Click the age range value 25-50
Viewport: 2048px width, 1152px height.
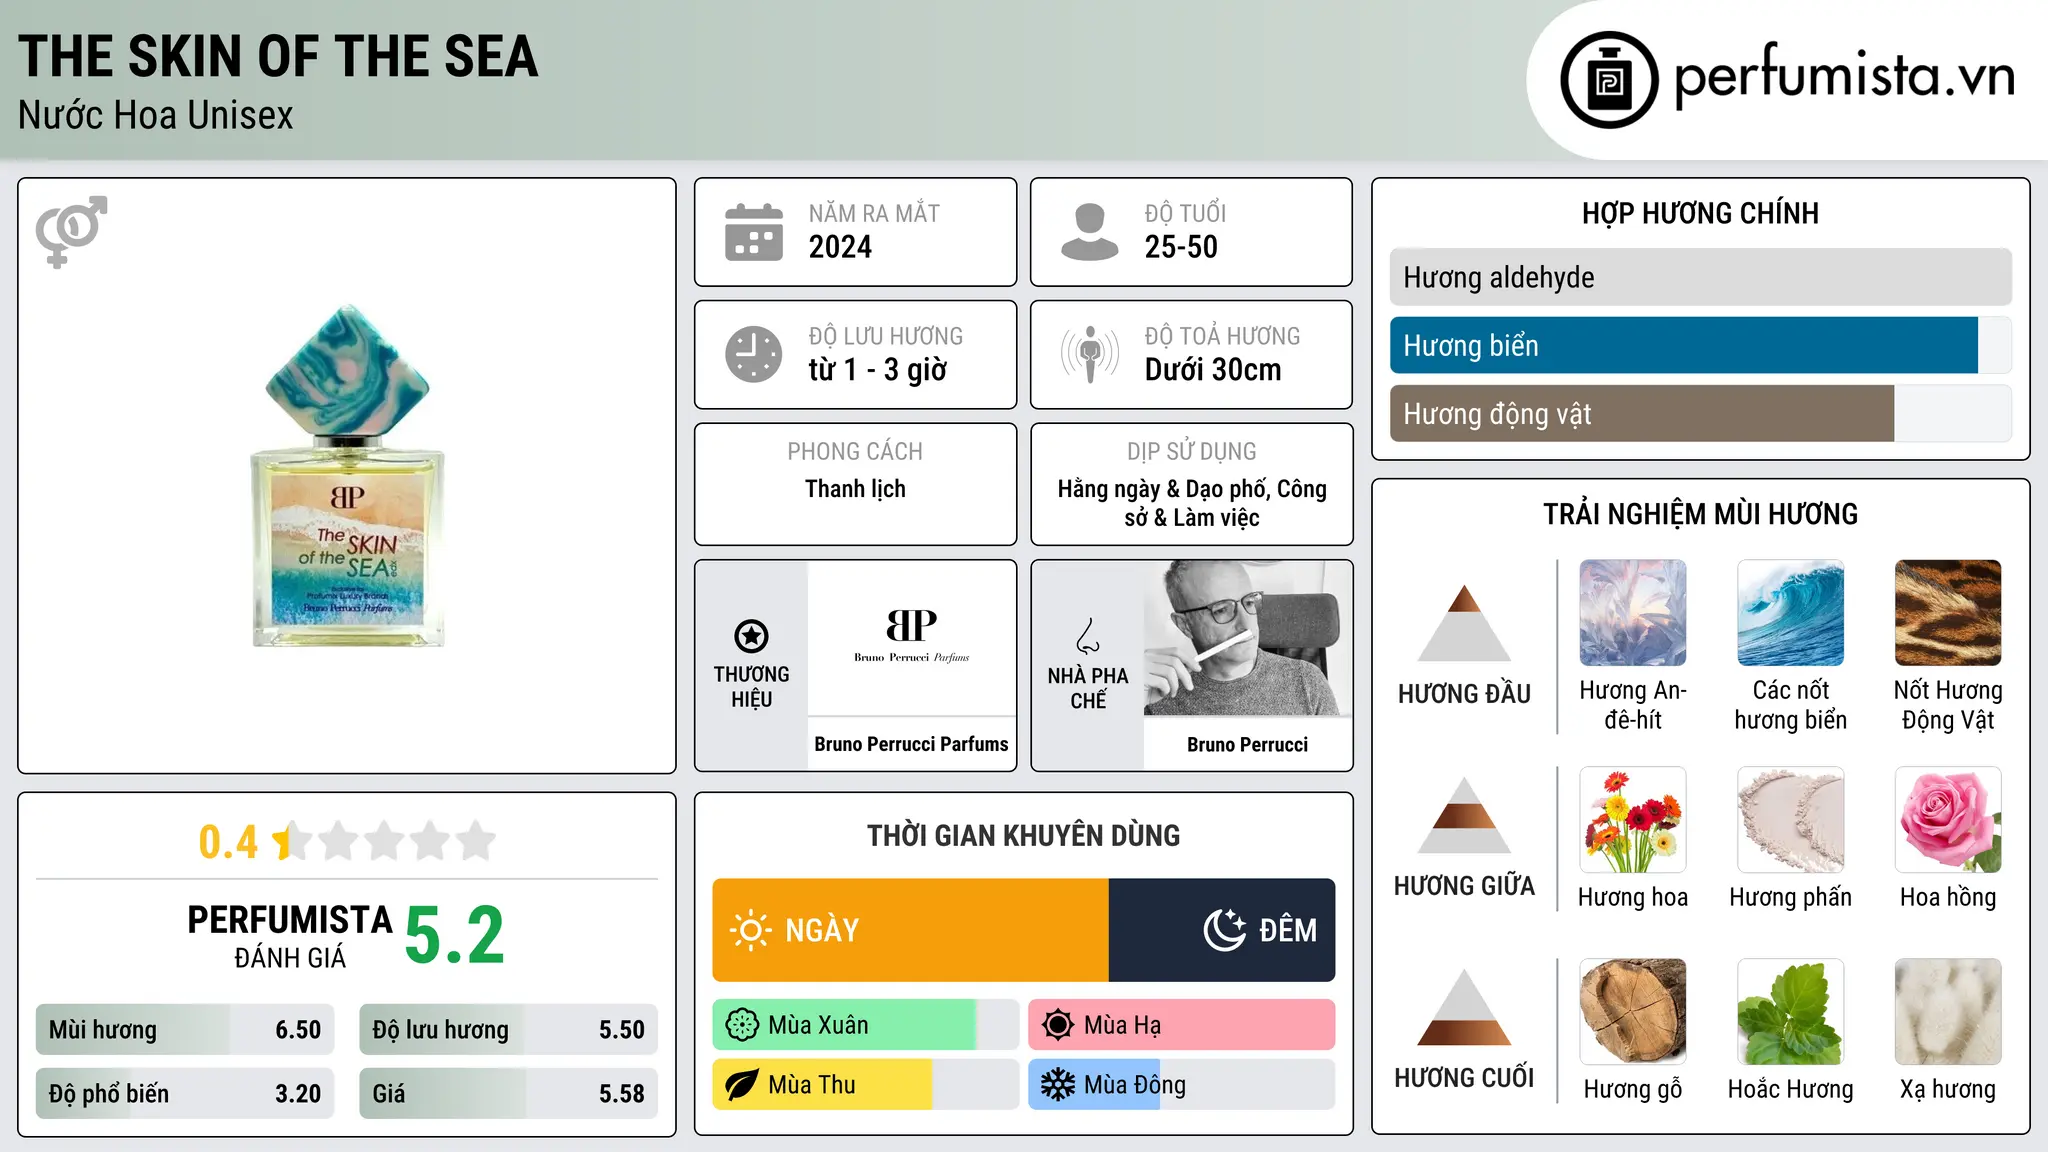point(1181,247)
